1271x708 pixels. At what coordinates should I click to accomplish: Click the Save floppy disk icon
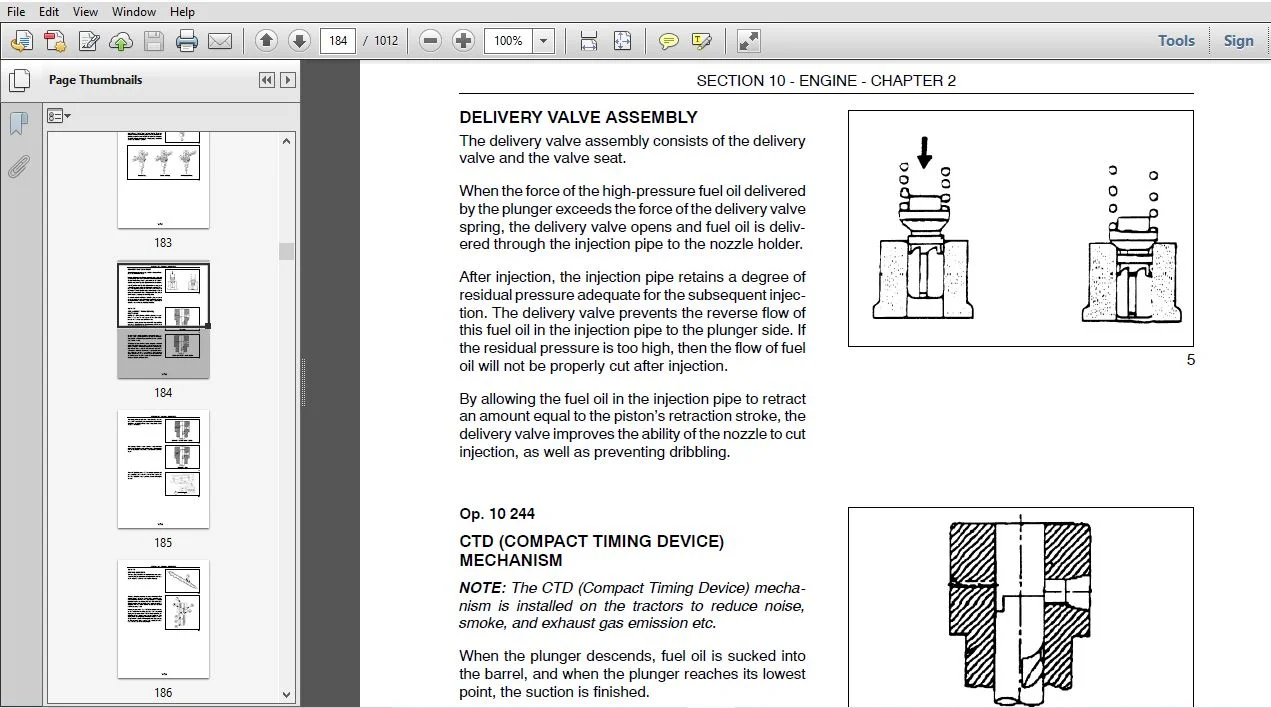click(153, 41)
